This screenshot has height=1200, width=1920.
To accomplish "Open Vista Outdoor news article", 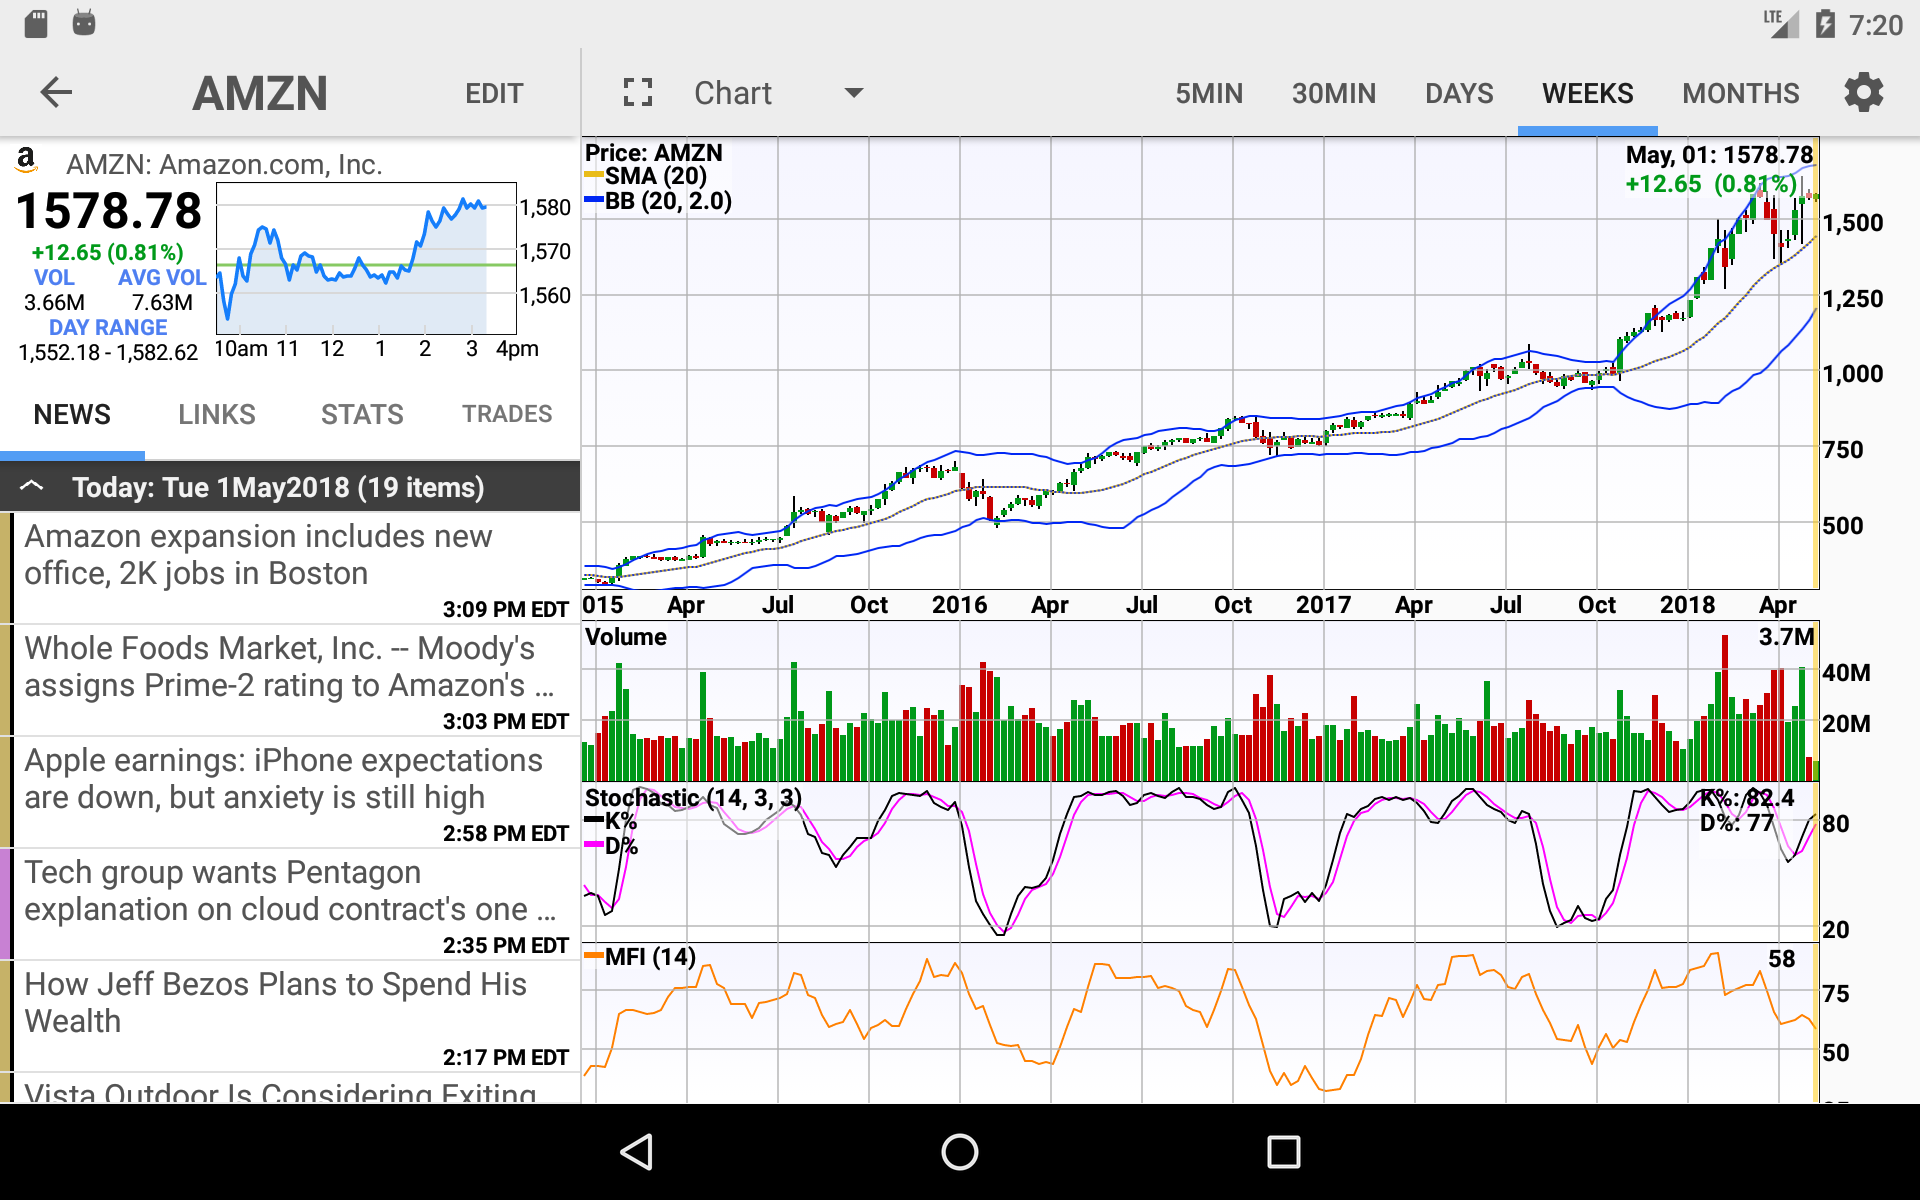I will tap(290, 1089).
